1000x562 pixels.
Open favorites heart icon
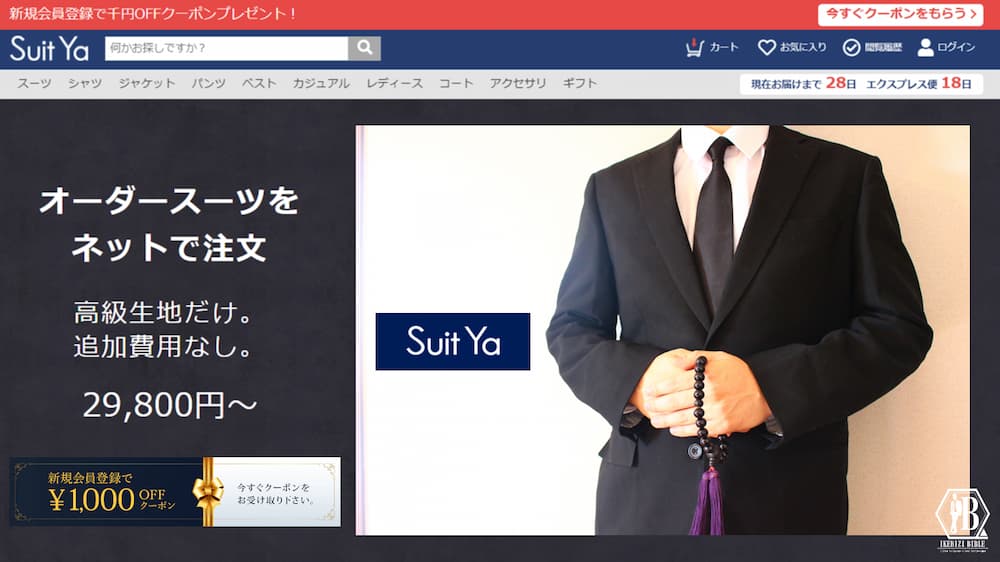click(x=767, y=47)
